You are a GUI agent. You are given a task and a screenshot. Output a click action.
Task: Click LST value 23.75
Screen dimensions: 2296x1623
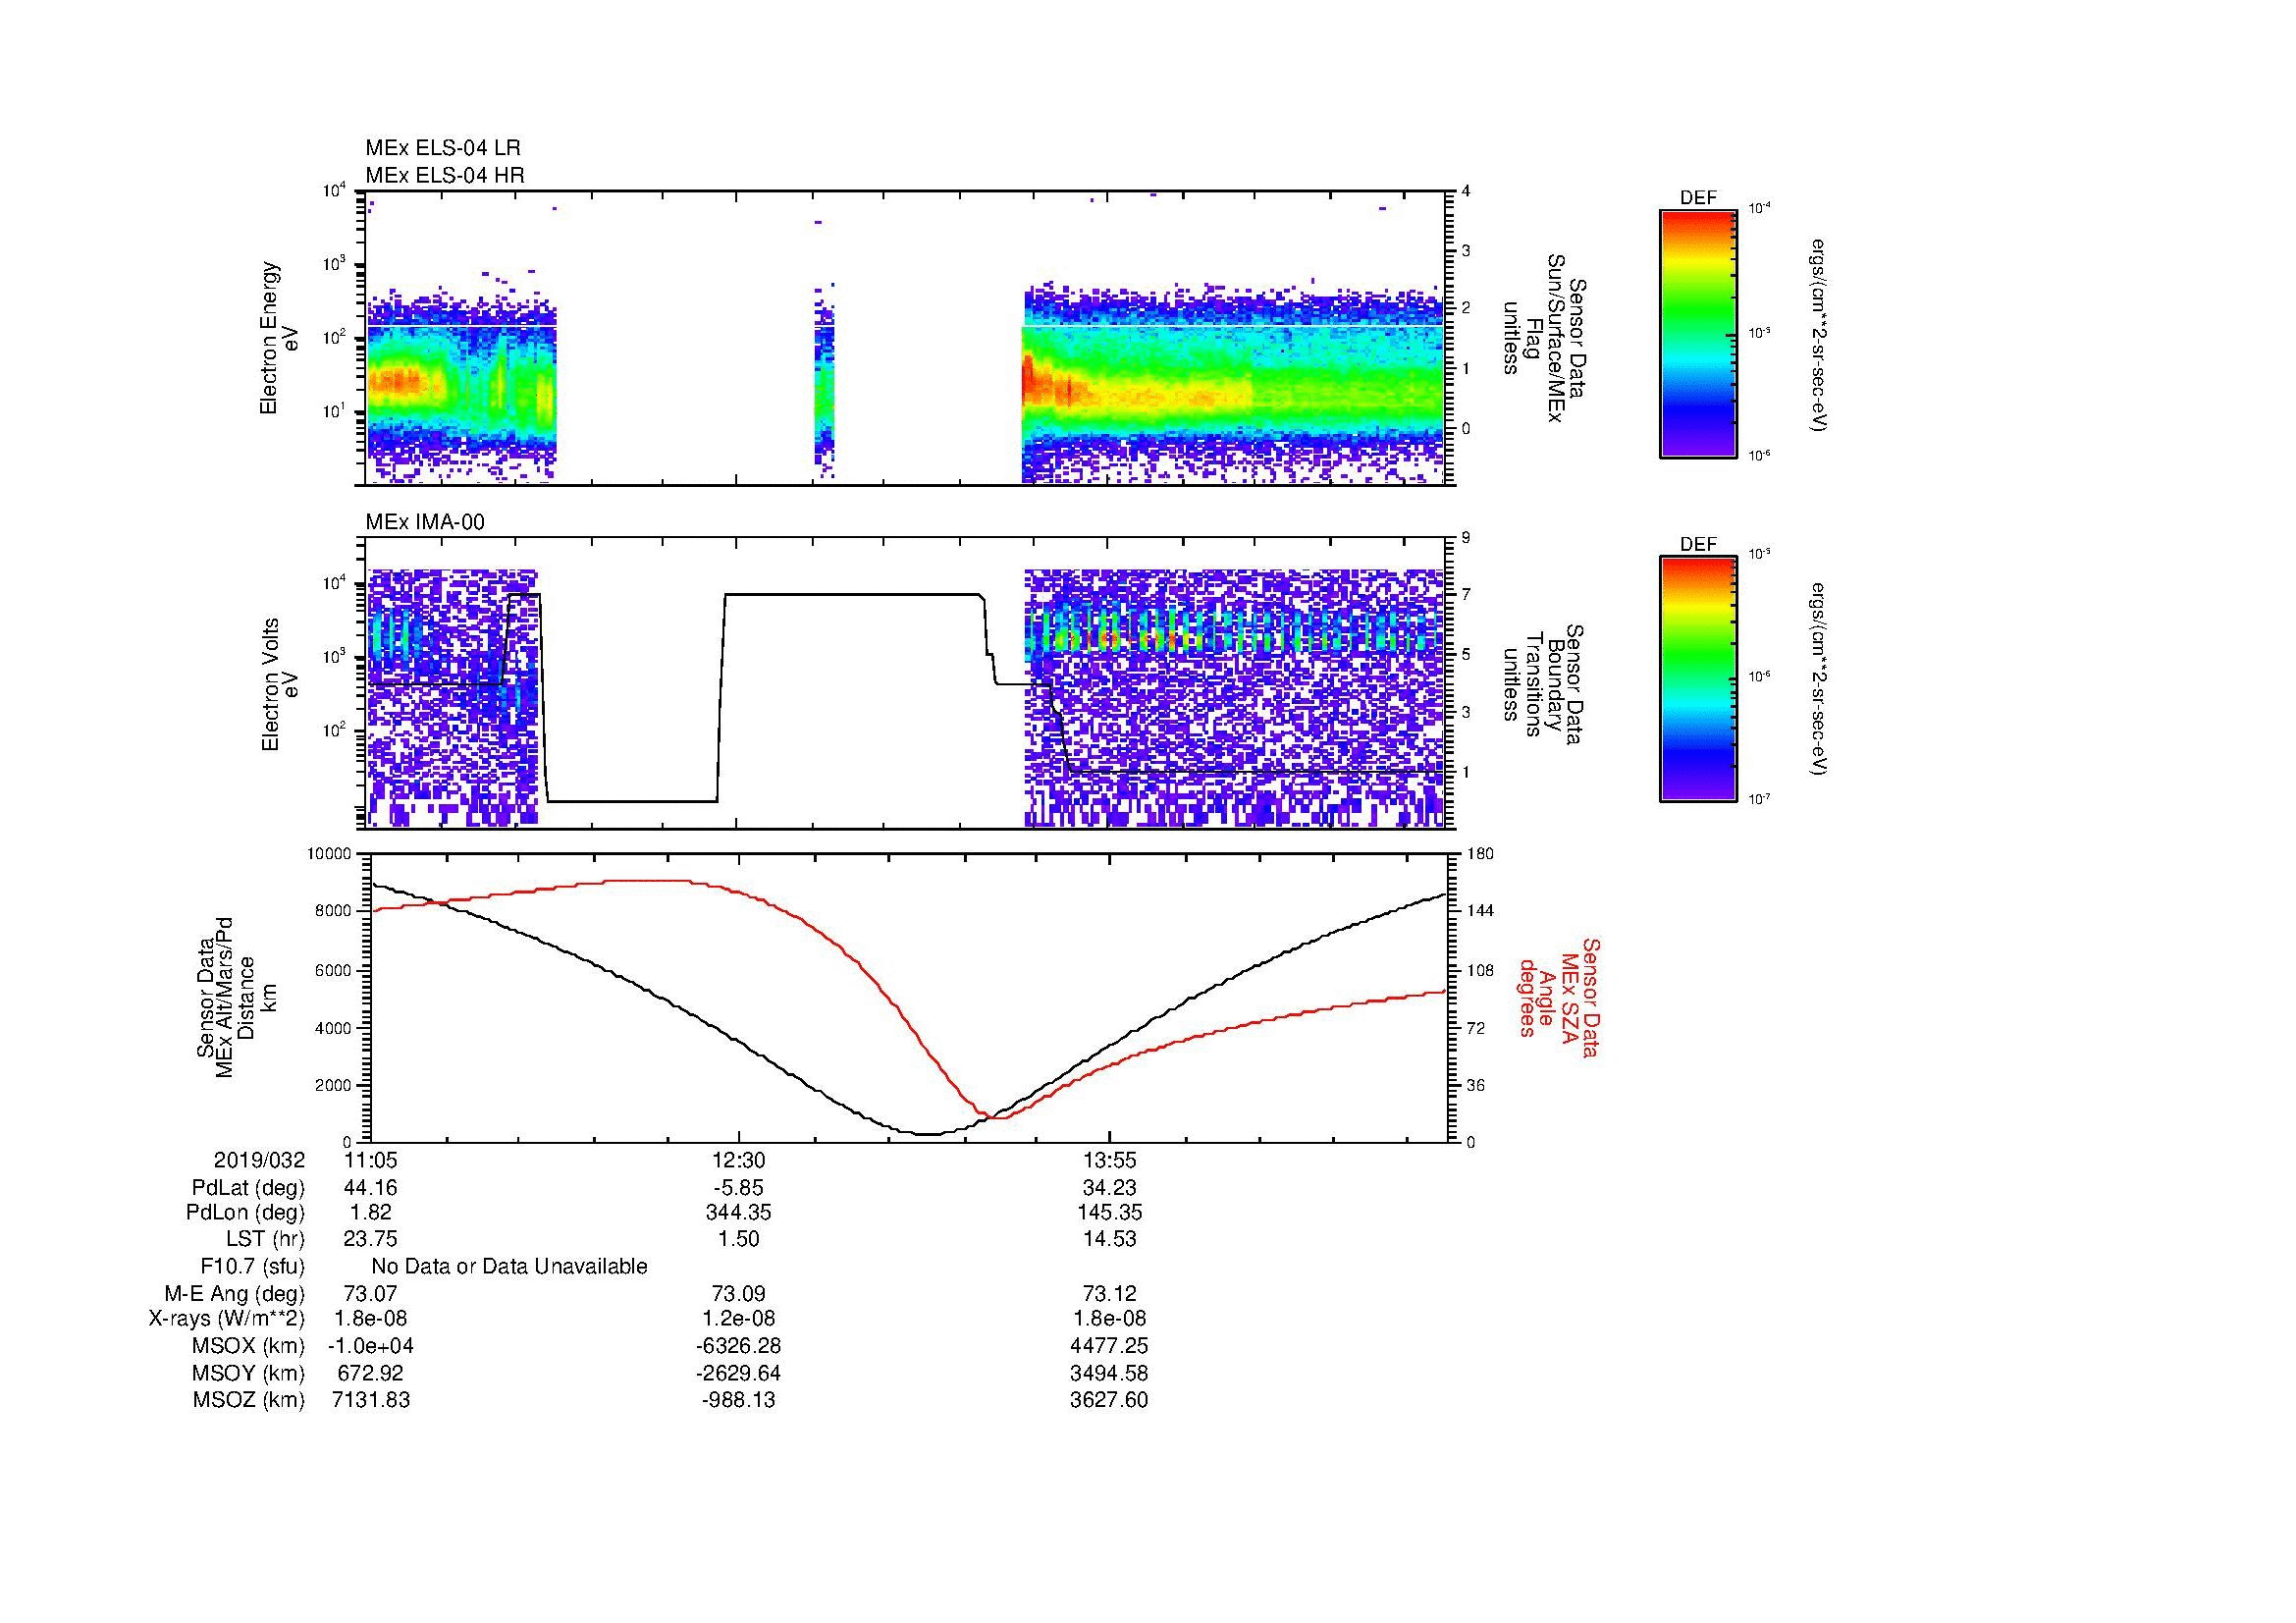(371, 1239)
